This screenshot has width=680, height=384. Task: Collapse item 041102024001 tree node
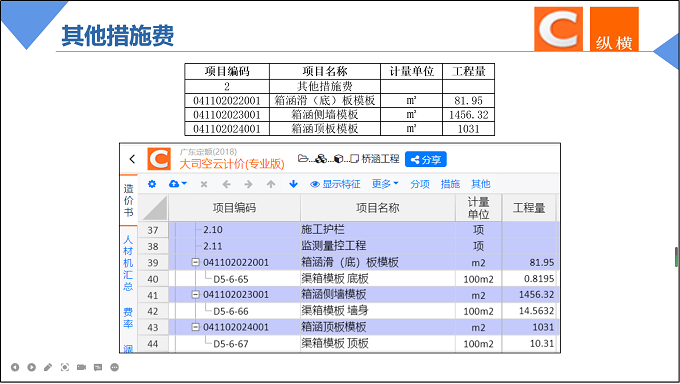(x=196, y=327)
